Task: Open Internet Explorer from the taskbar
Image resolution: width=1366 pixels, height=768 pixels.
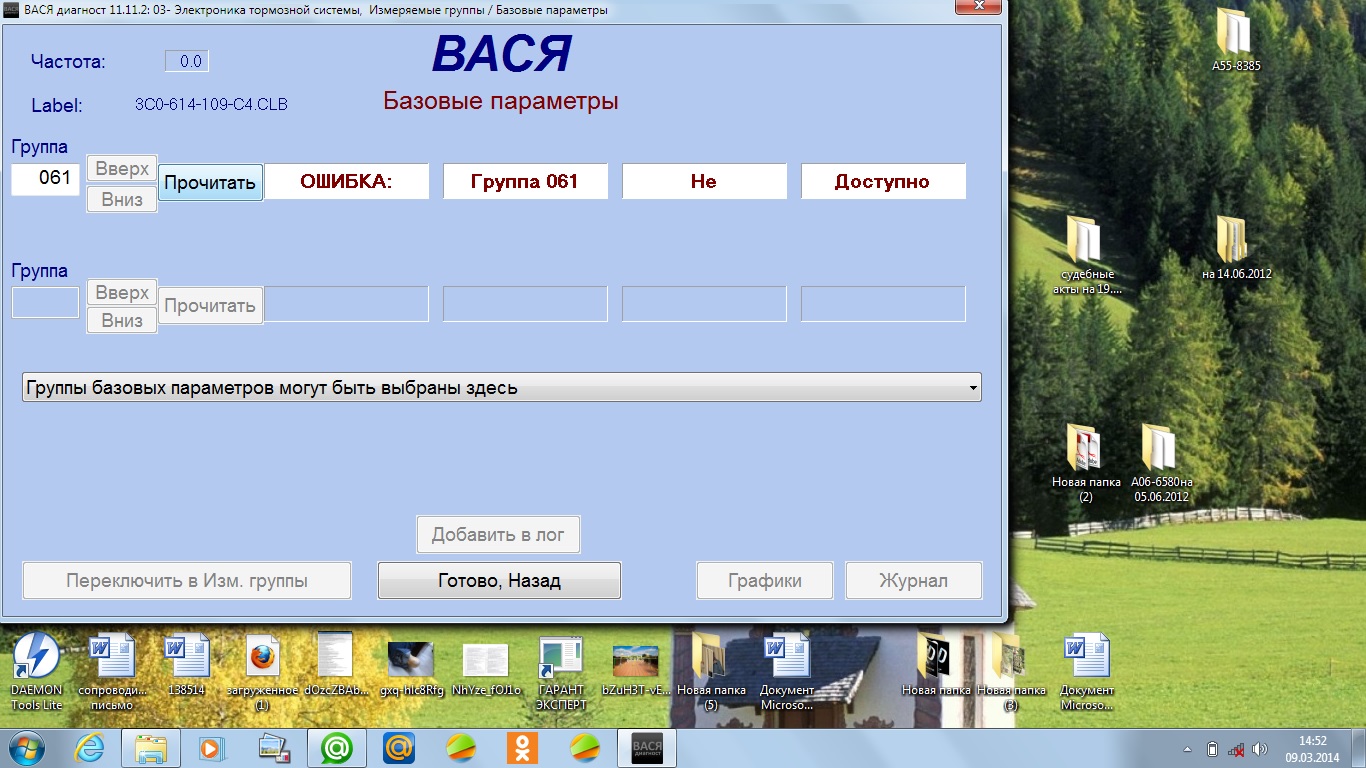Action: point(89,748)
